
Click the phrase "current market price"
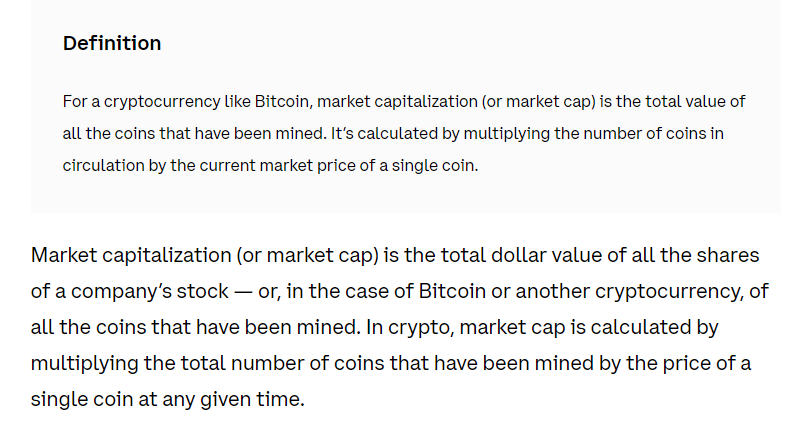pos(277,166)
